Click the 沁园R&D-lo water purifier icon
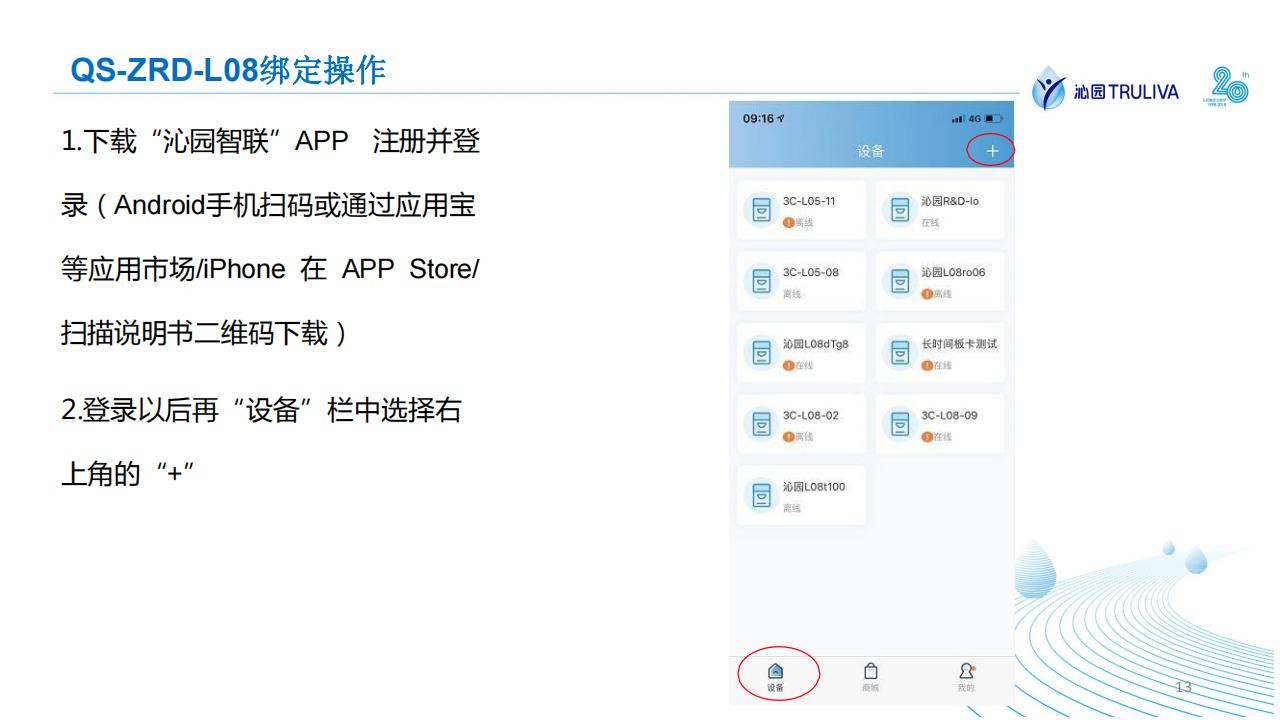The height and width of the screenshot is (720, 1280). [900, 211]
